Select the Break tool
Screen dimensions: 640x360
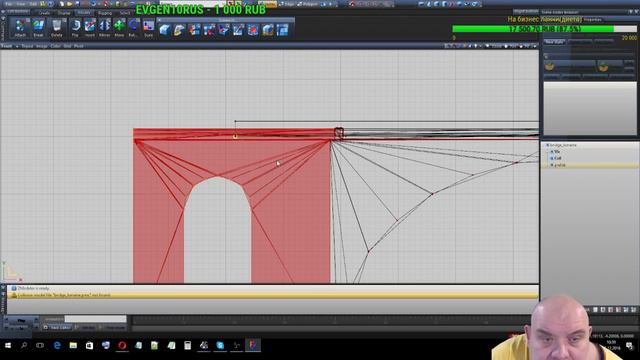pos(38,28)
